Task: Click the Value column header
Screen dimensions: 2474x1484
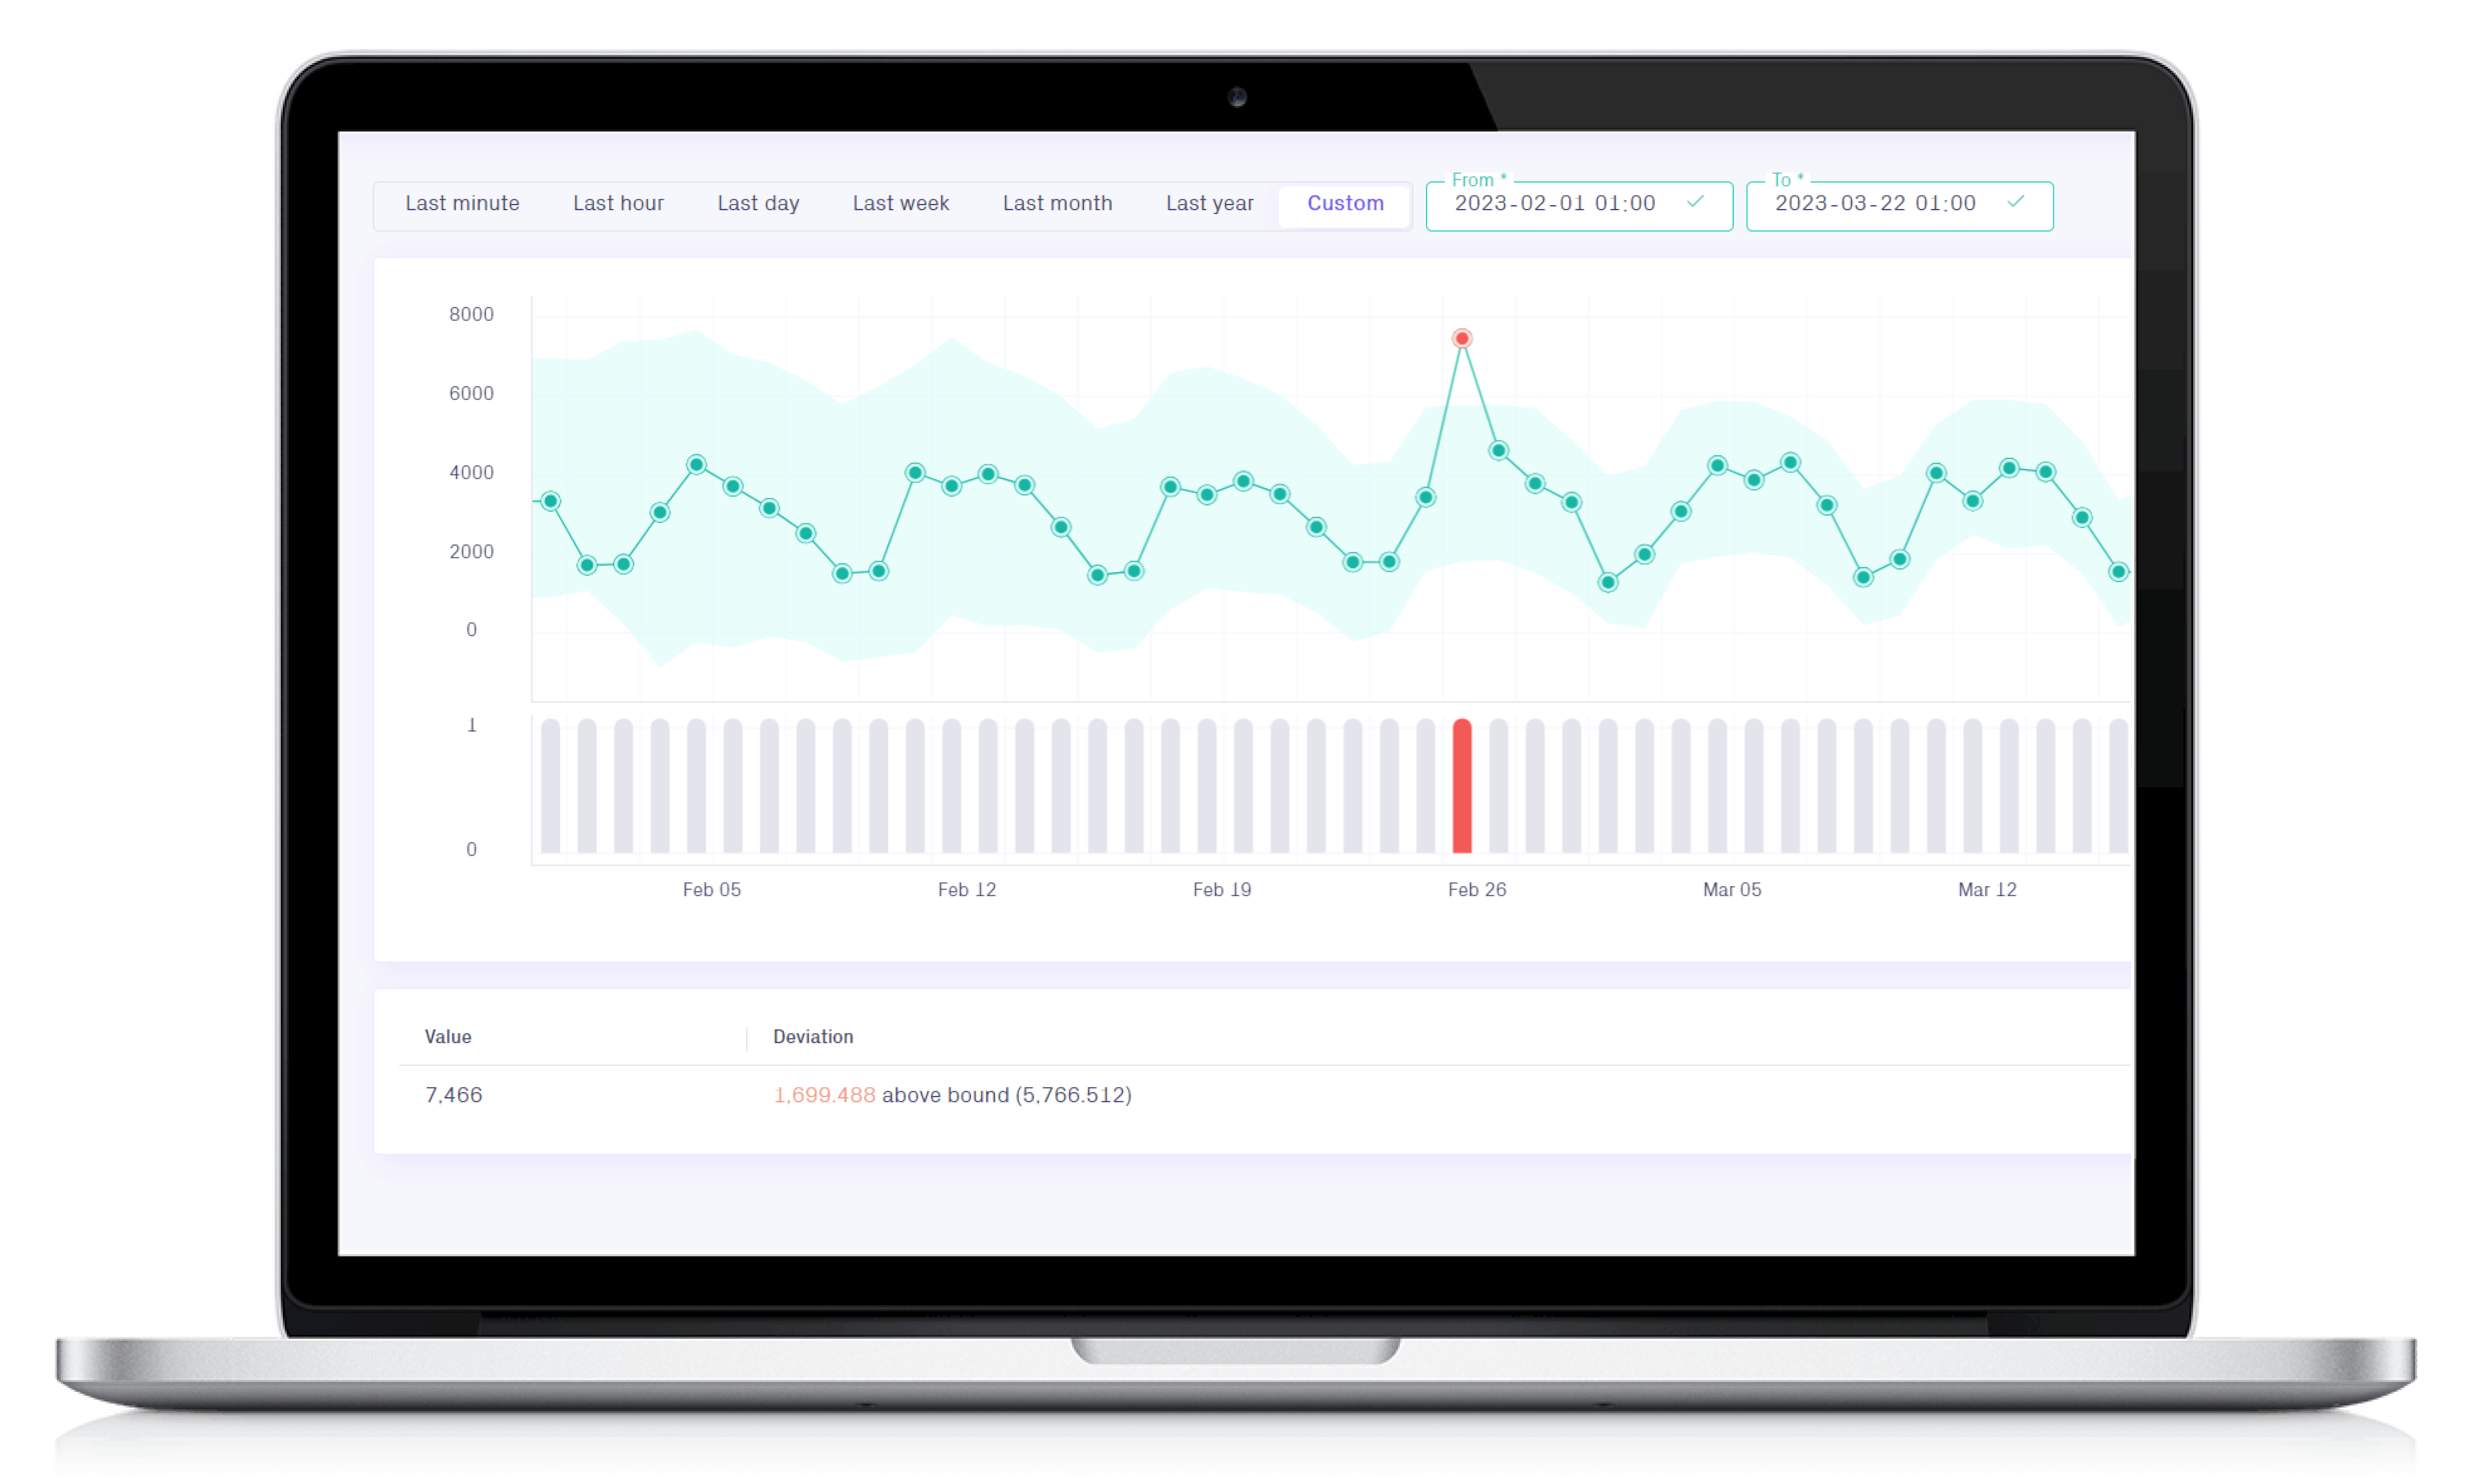Action: (x=448, y=1037)
